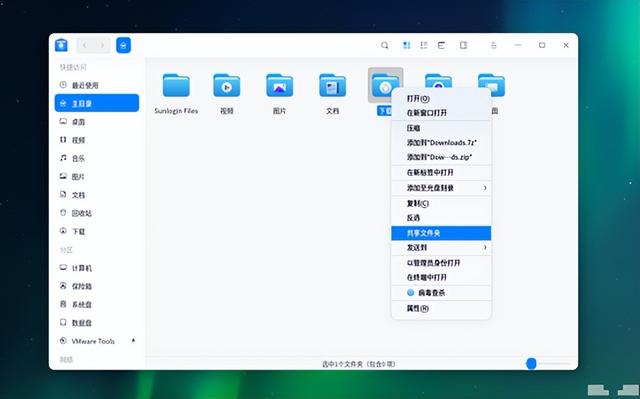Click the file manager app logo
Viewport: 640px width, 399px height.
(x=61, y=45)
